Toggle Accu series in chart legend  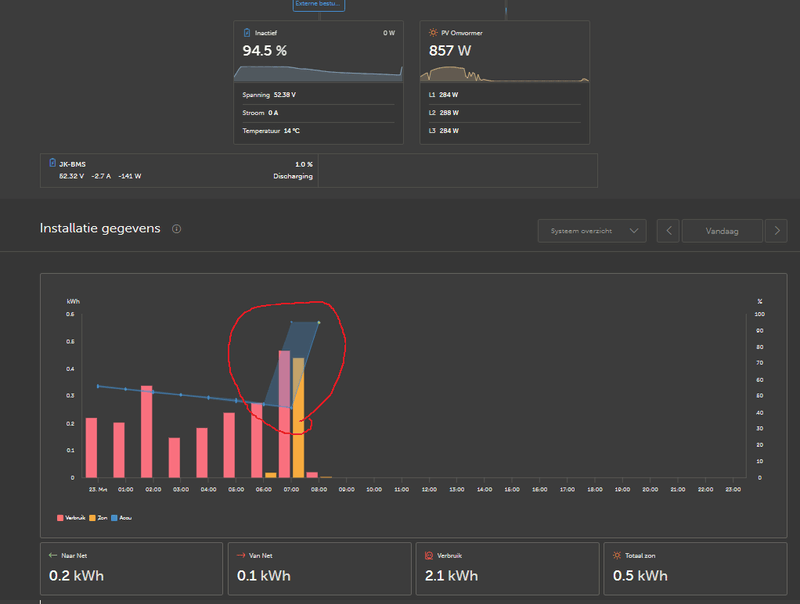coord(121,518)
